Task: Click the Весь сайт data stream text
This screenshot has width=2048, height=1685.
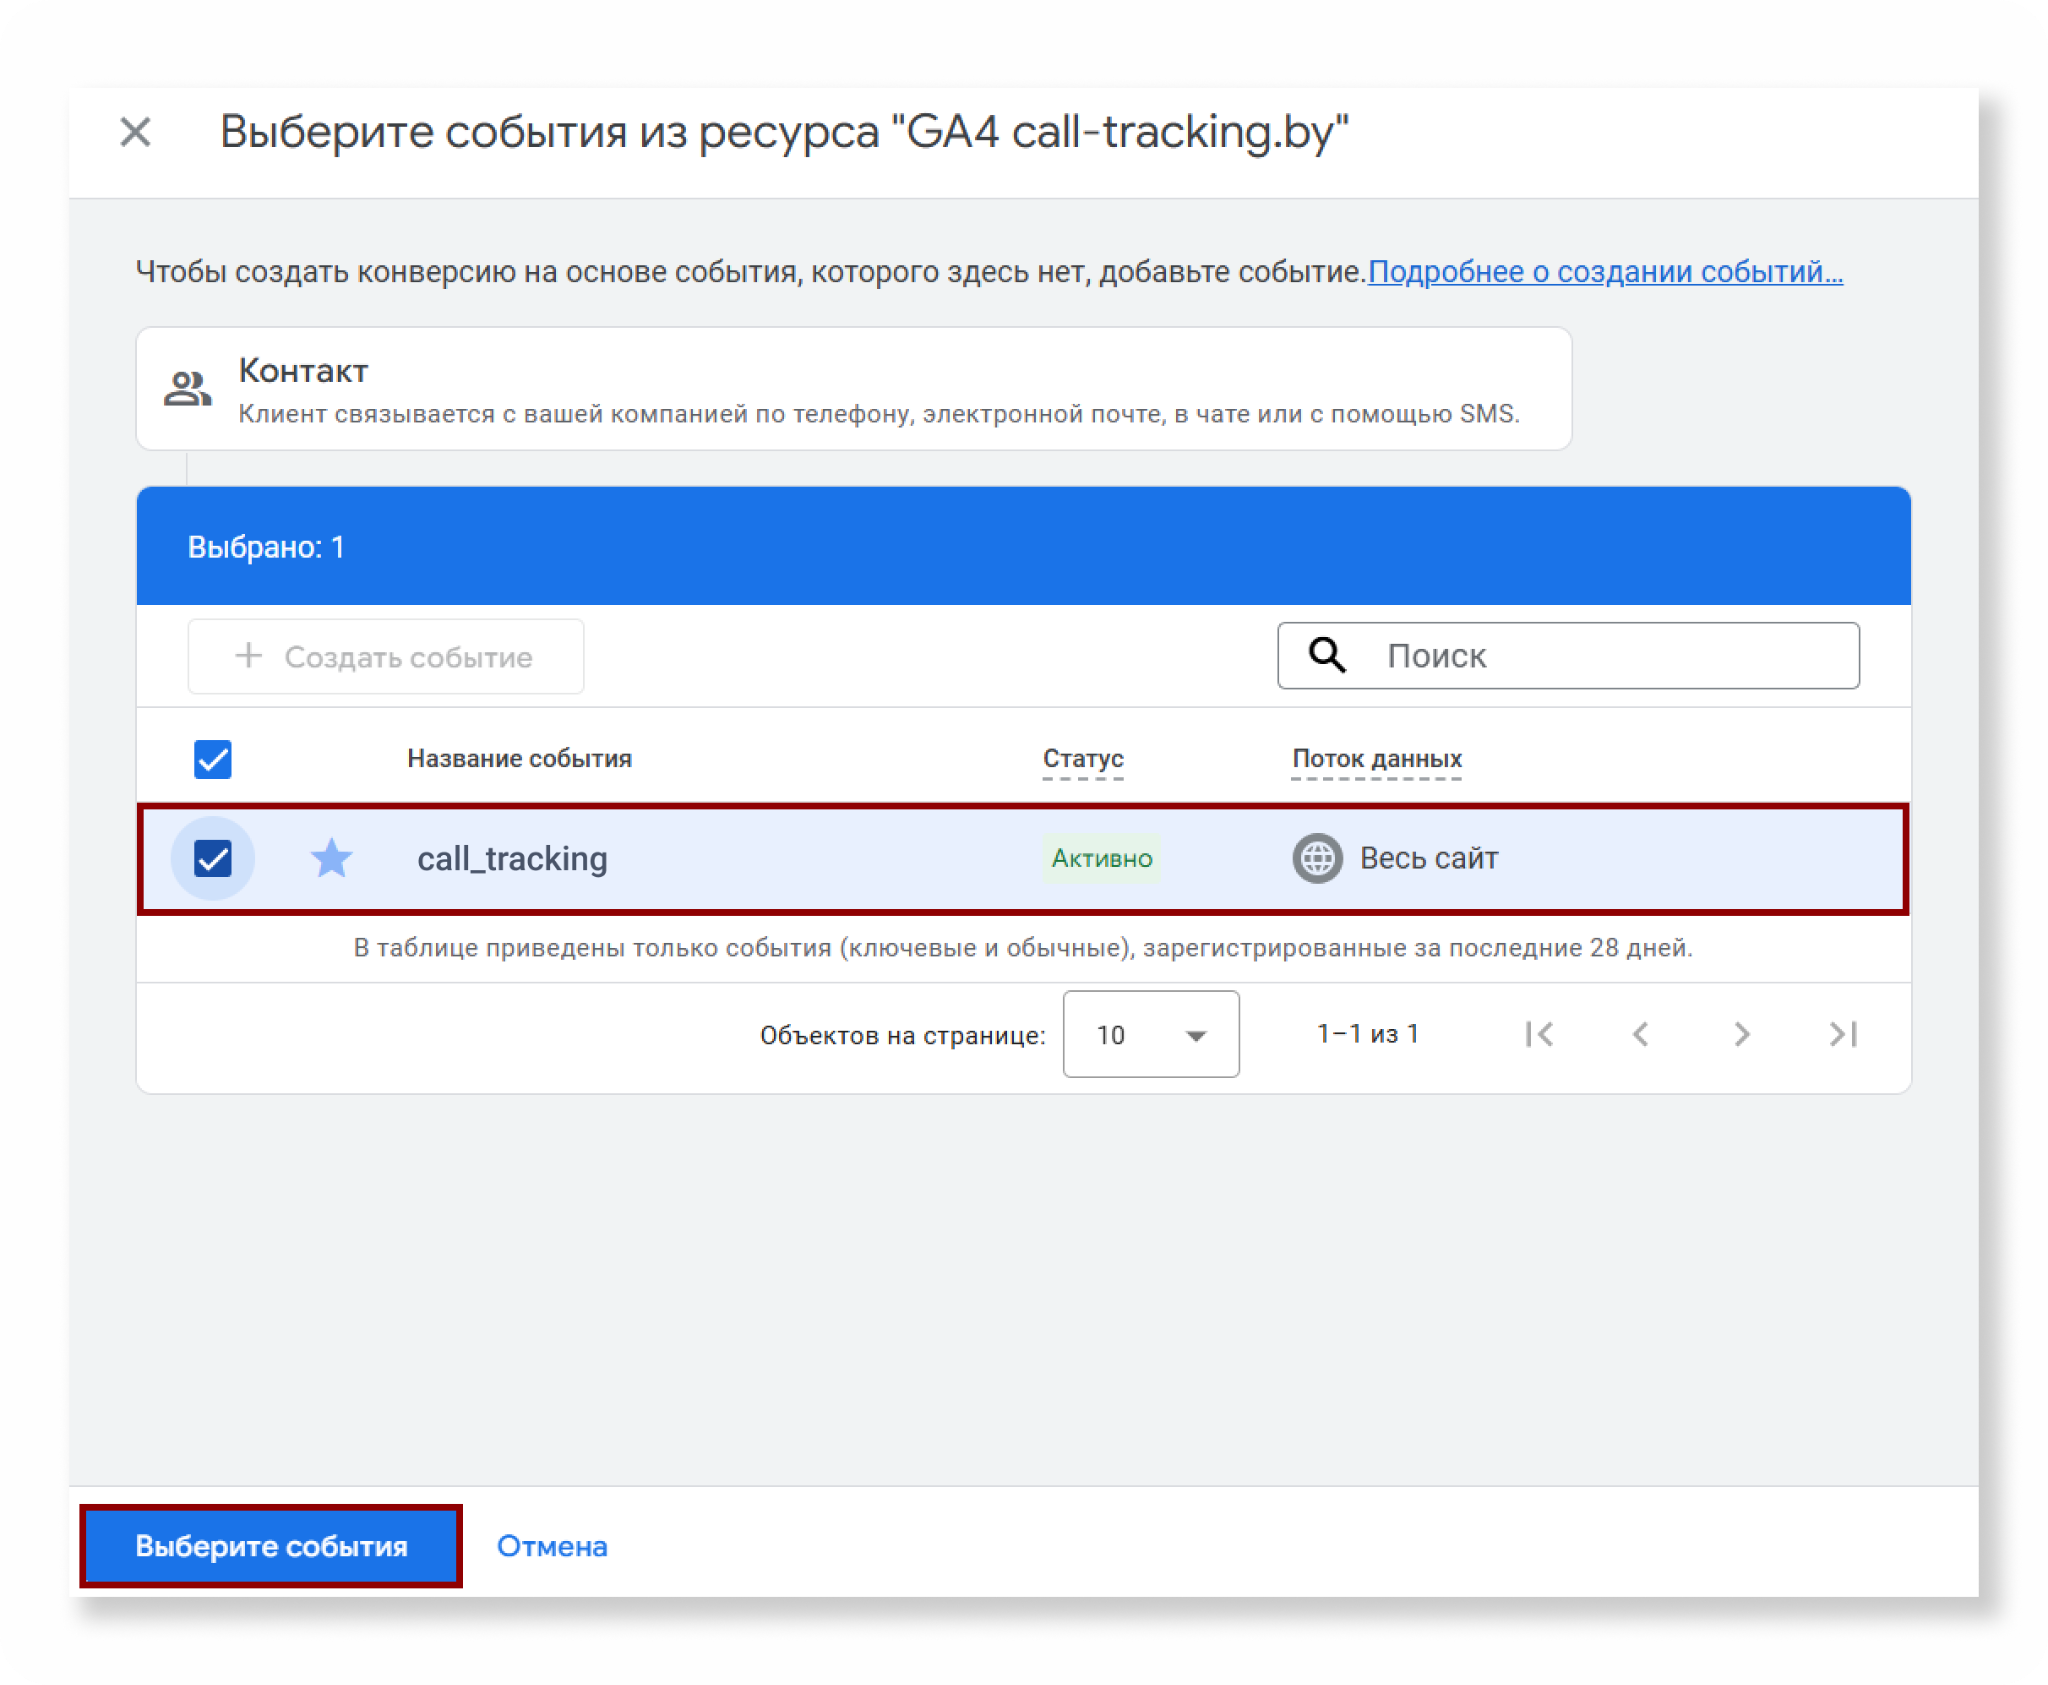Action: click(1429, 858)
